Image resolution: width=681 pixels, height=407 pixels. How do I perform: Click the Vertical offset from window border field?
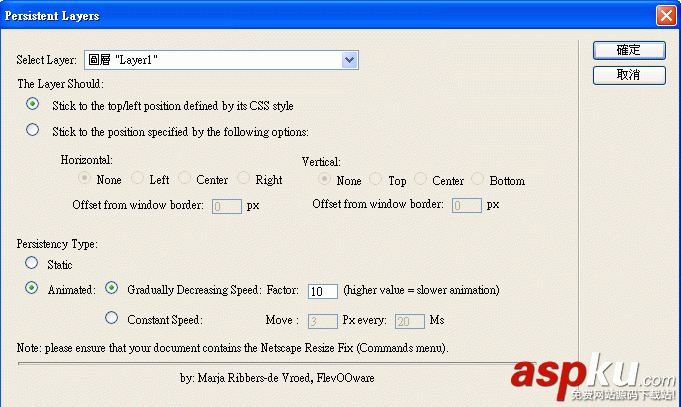coord(467,205)
